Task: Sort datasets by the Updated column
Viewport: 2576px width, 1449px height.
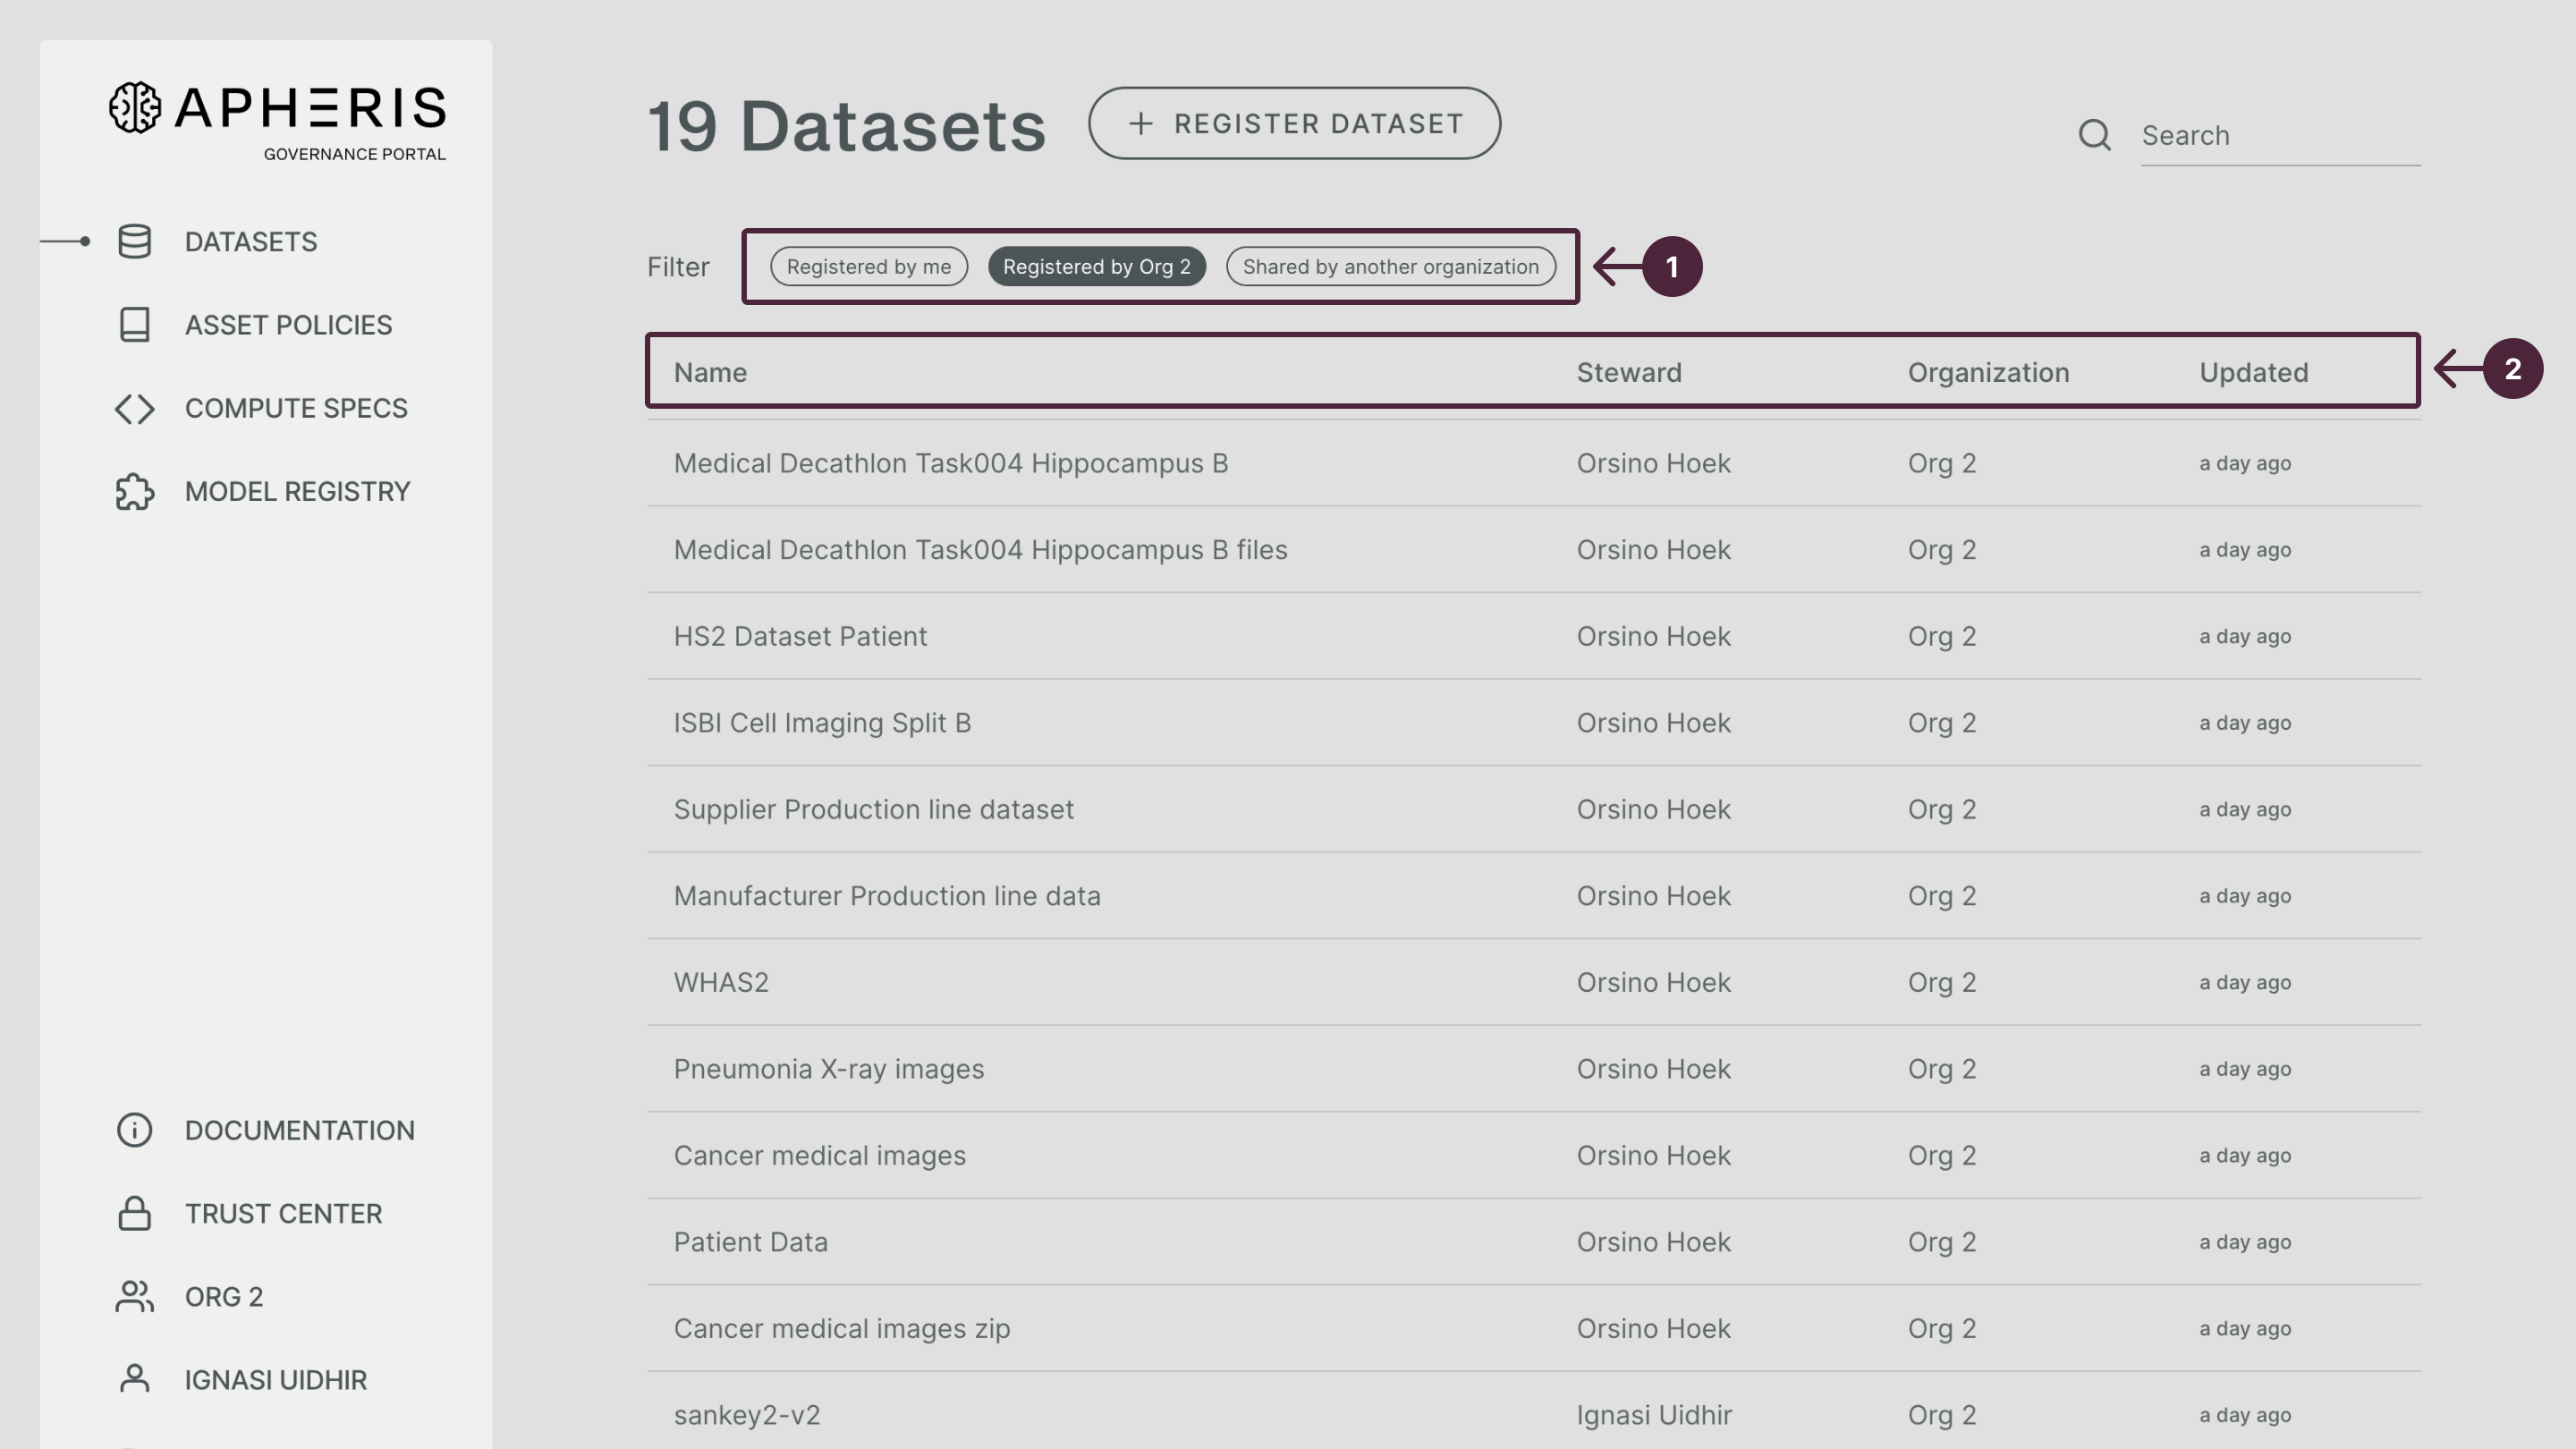Action: point(2253,371)
